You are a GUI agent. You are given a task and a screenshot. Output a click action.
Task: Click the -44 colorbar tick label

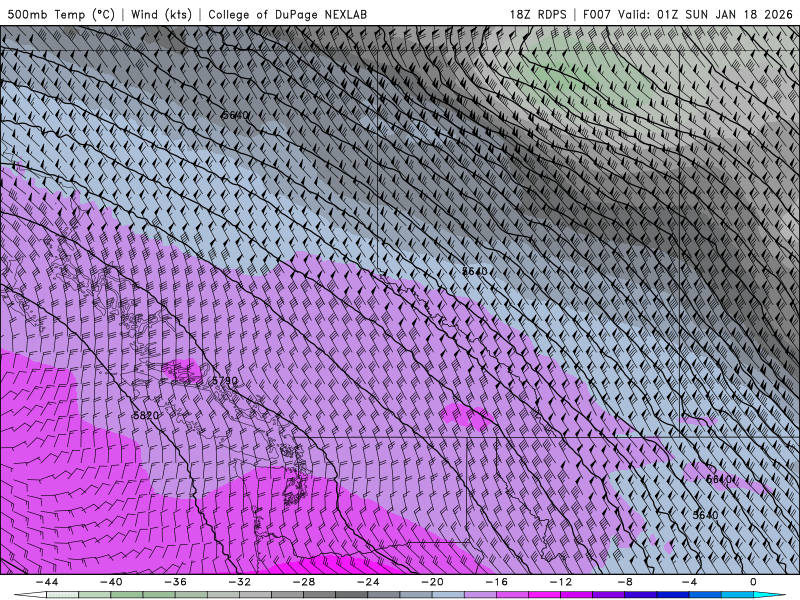[47, 582]
